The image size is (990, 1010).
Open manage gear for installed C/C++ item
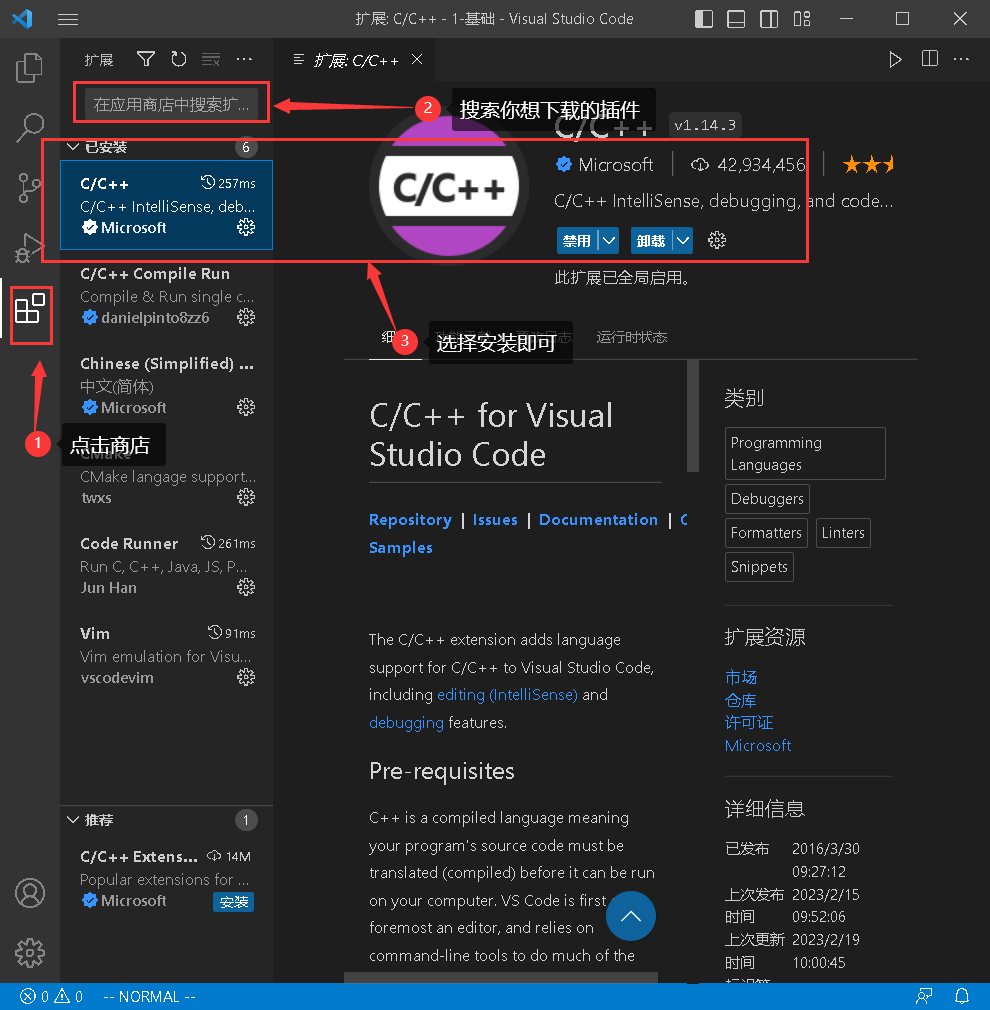click(x=246, y=227)
